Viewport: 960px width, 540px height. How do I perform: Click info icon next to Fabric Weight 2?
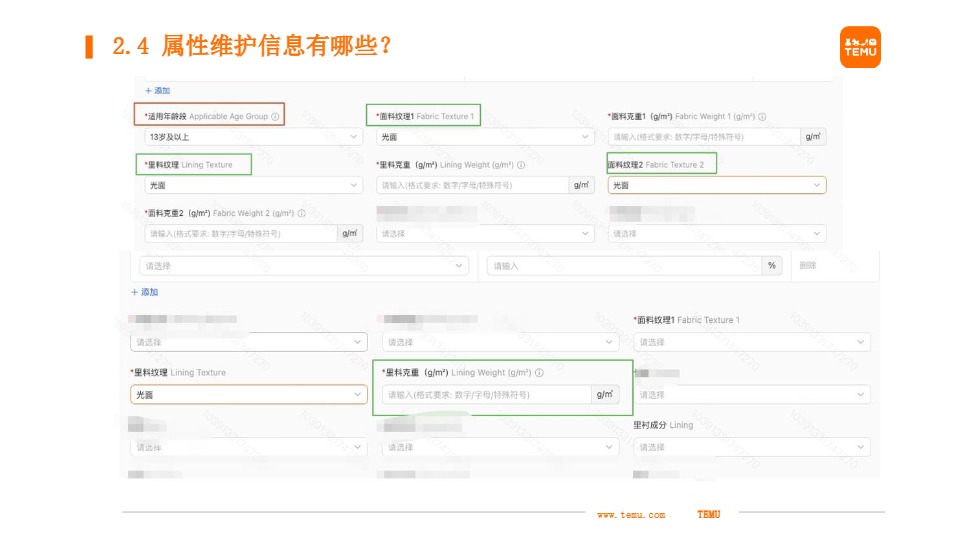tap(301, 213)
